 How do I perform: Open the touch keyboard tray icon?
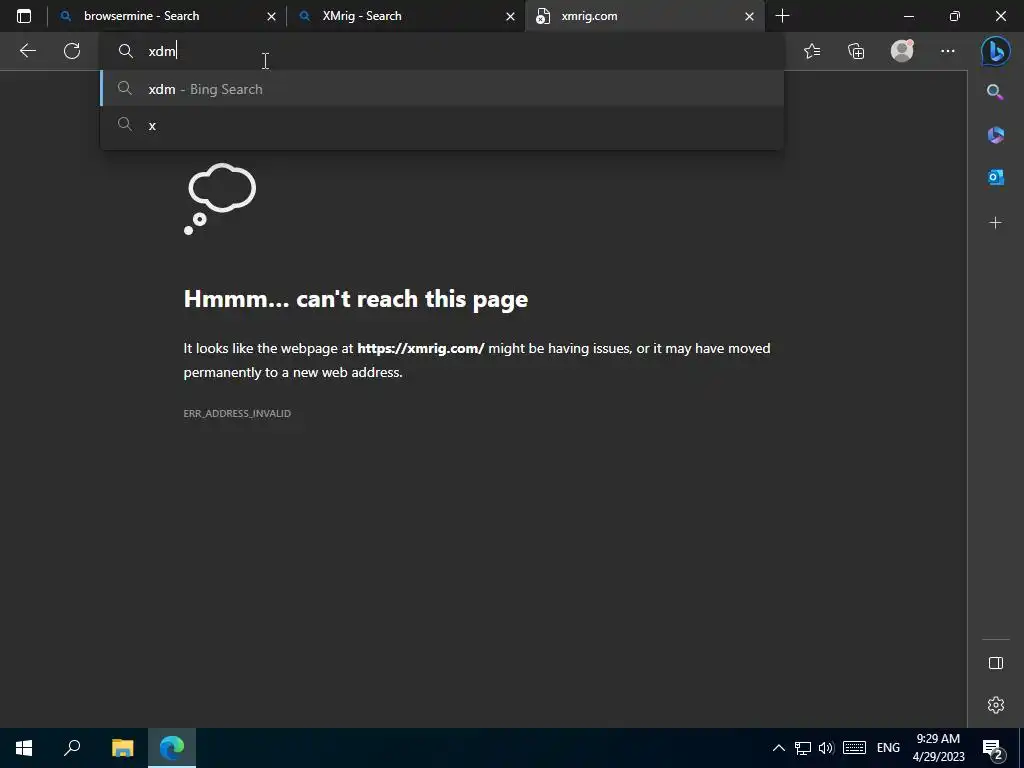pos(854,748)
